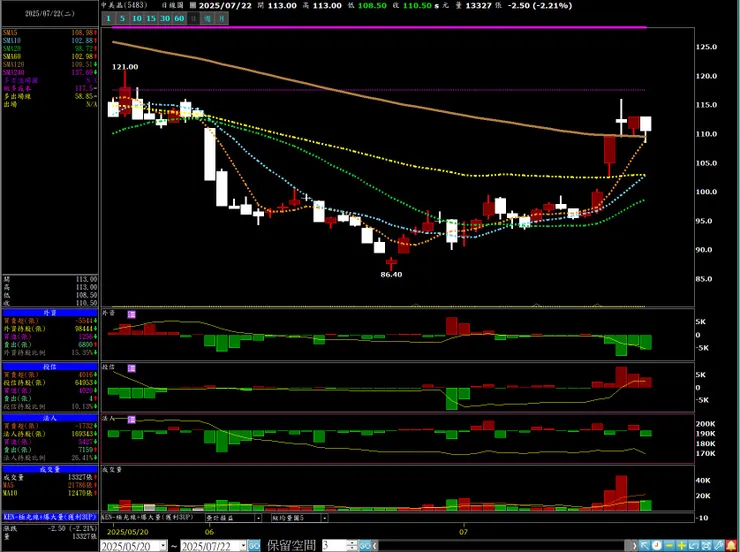
Task: Open the 短均量圖5 dropdown arrow
Action: pos(325,518)
